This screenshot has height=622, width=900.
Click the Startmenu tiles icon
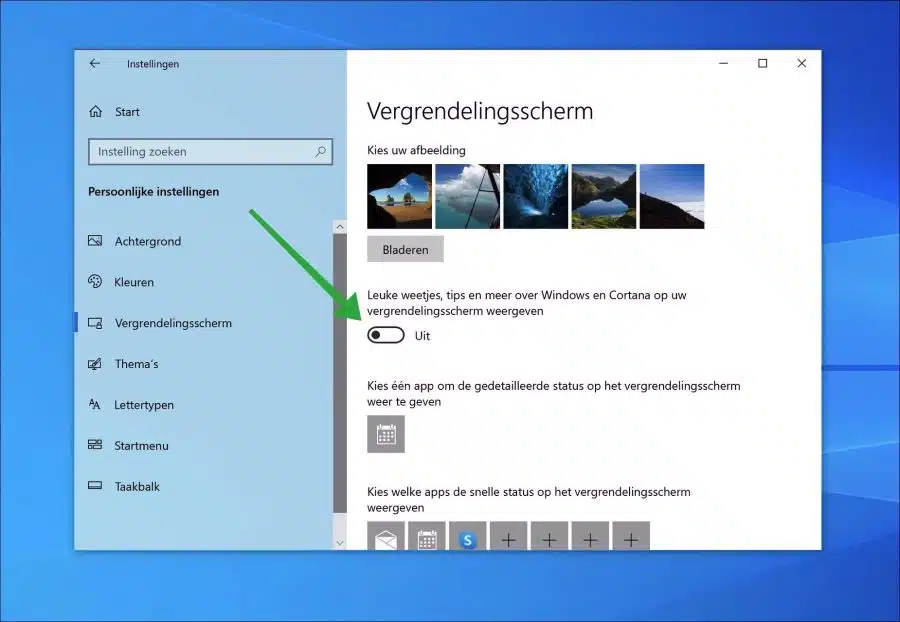point(95,445)
